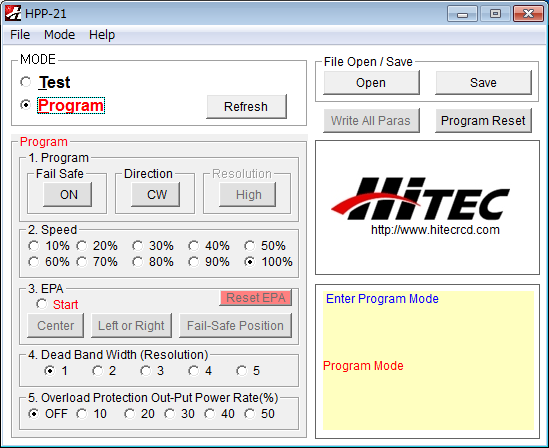Click the Left or Right button
The height and width of the screenshot is (448, 549).
[x=131, y=326]
